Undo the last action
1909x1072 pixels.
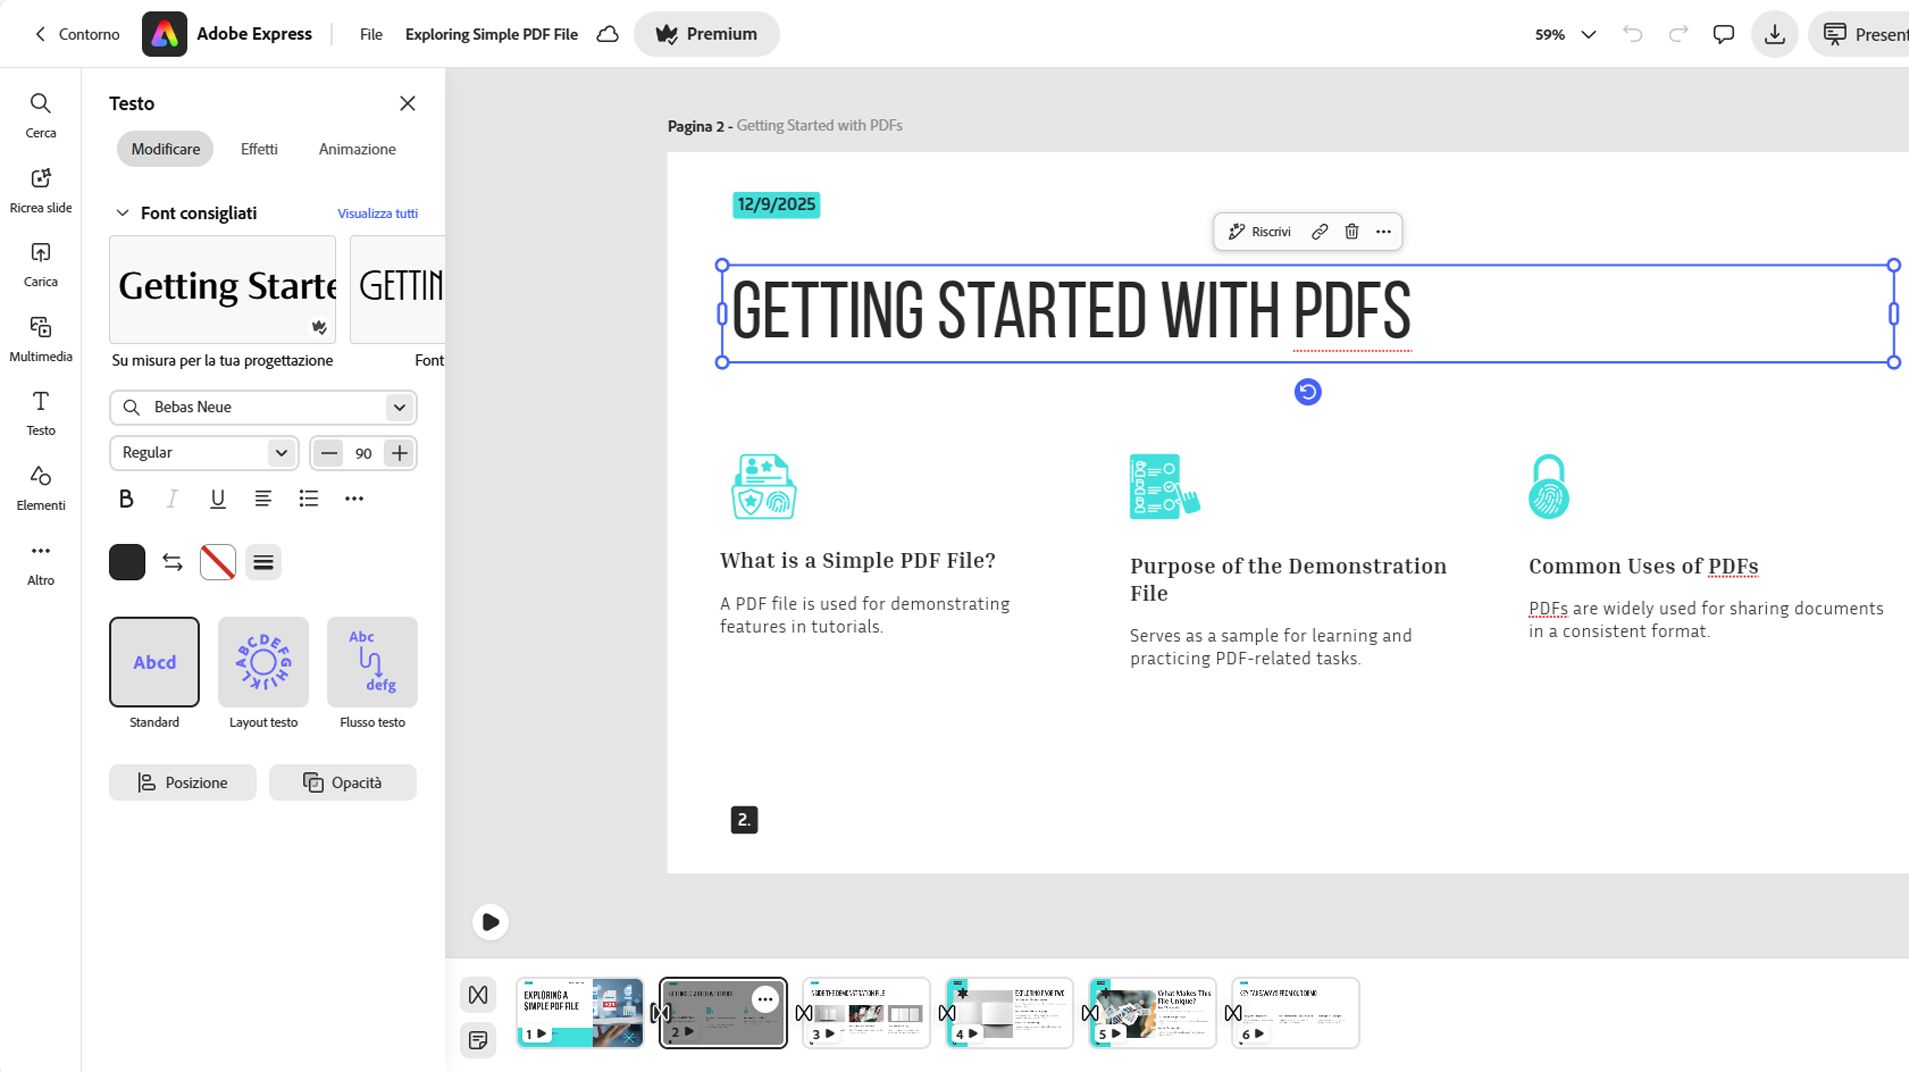point(1632,34)
